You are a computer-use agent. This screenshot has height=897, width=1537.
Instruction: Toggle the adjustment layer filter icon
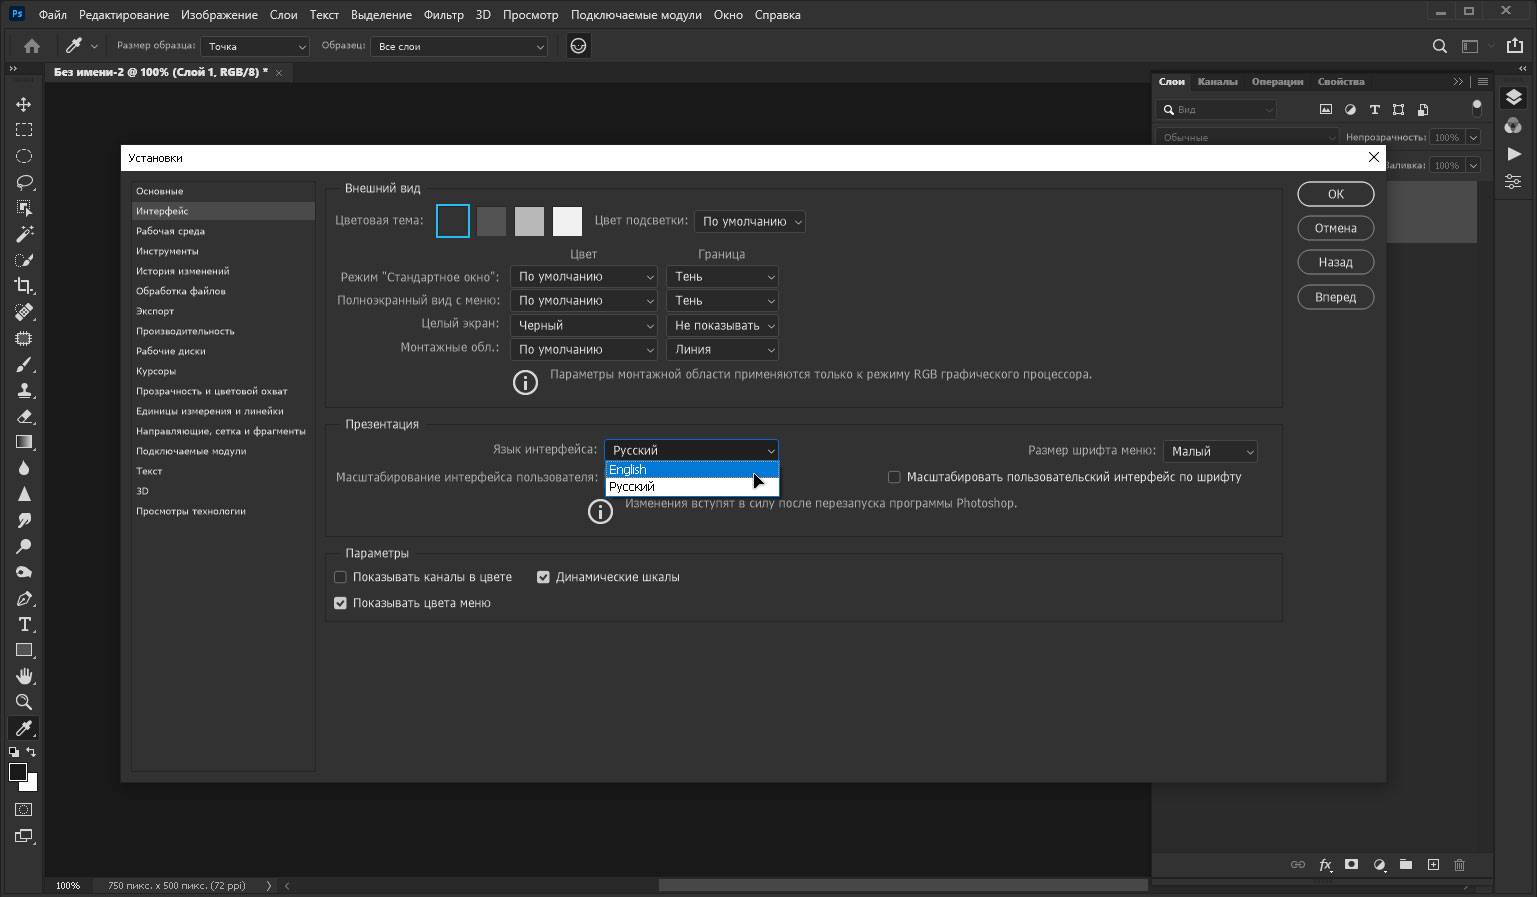(1350, 109)
